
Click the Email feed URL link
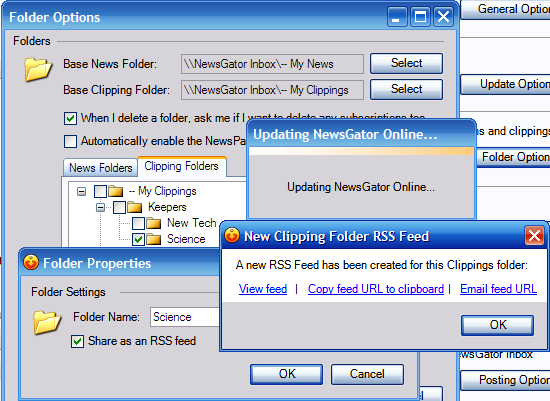coord(498,289)
